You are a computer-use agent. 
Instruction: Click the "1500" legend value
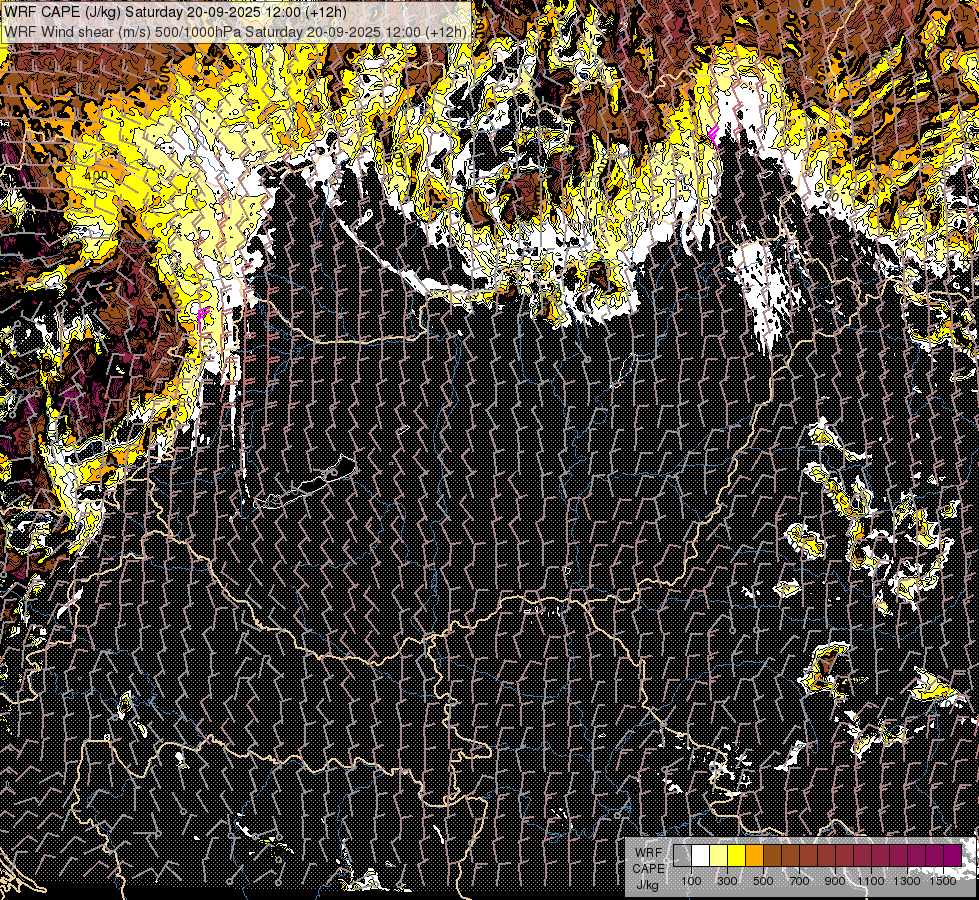[943, 881]
